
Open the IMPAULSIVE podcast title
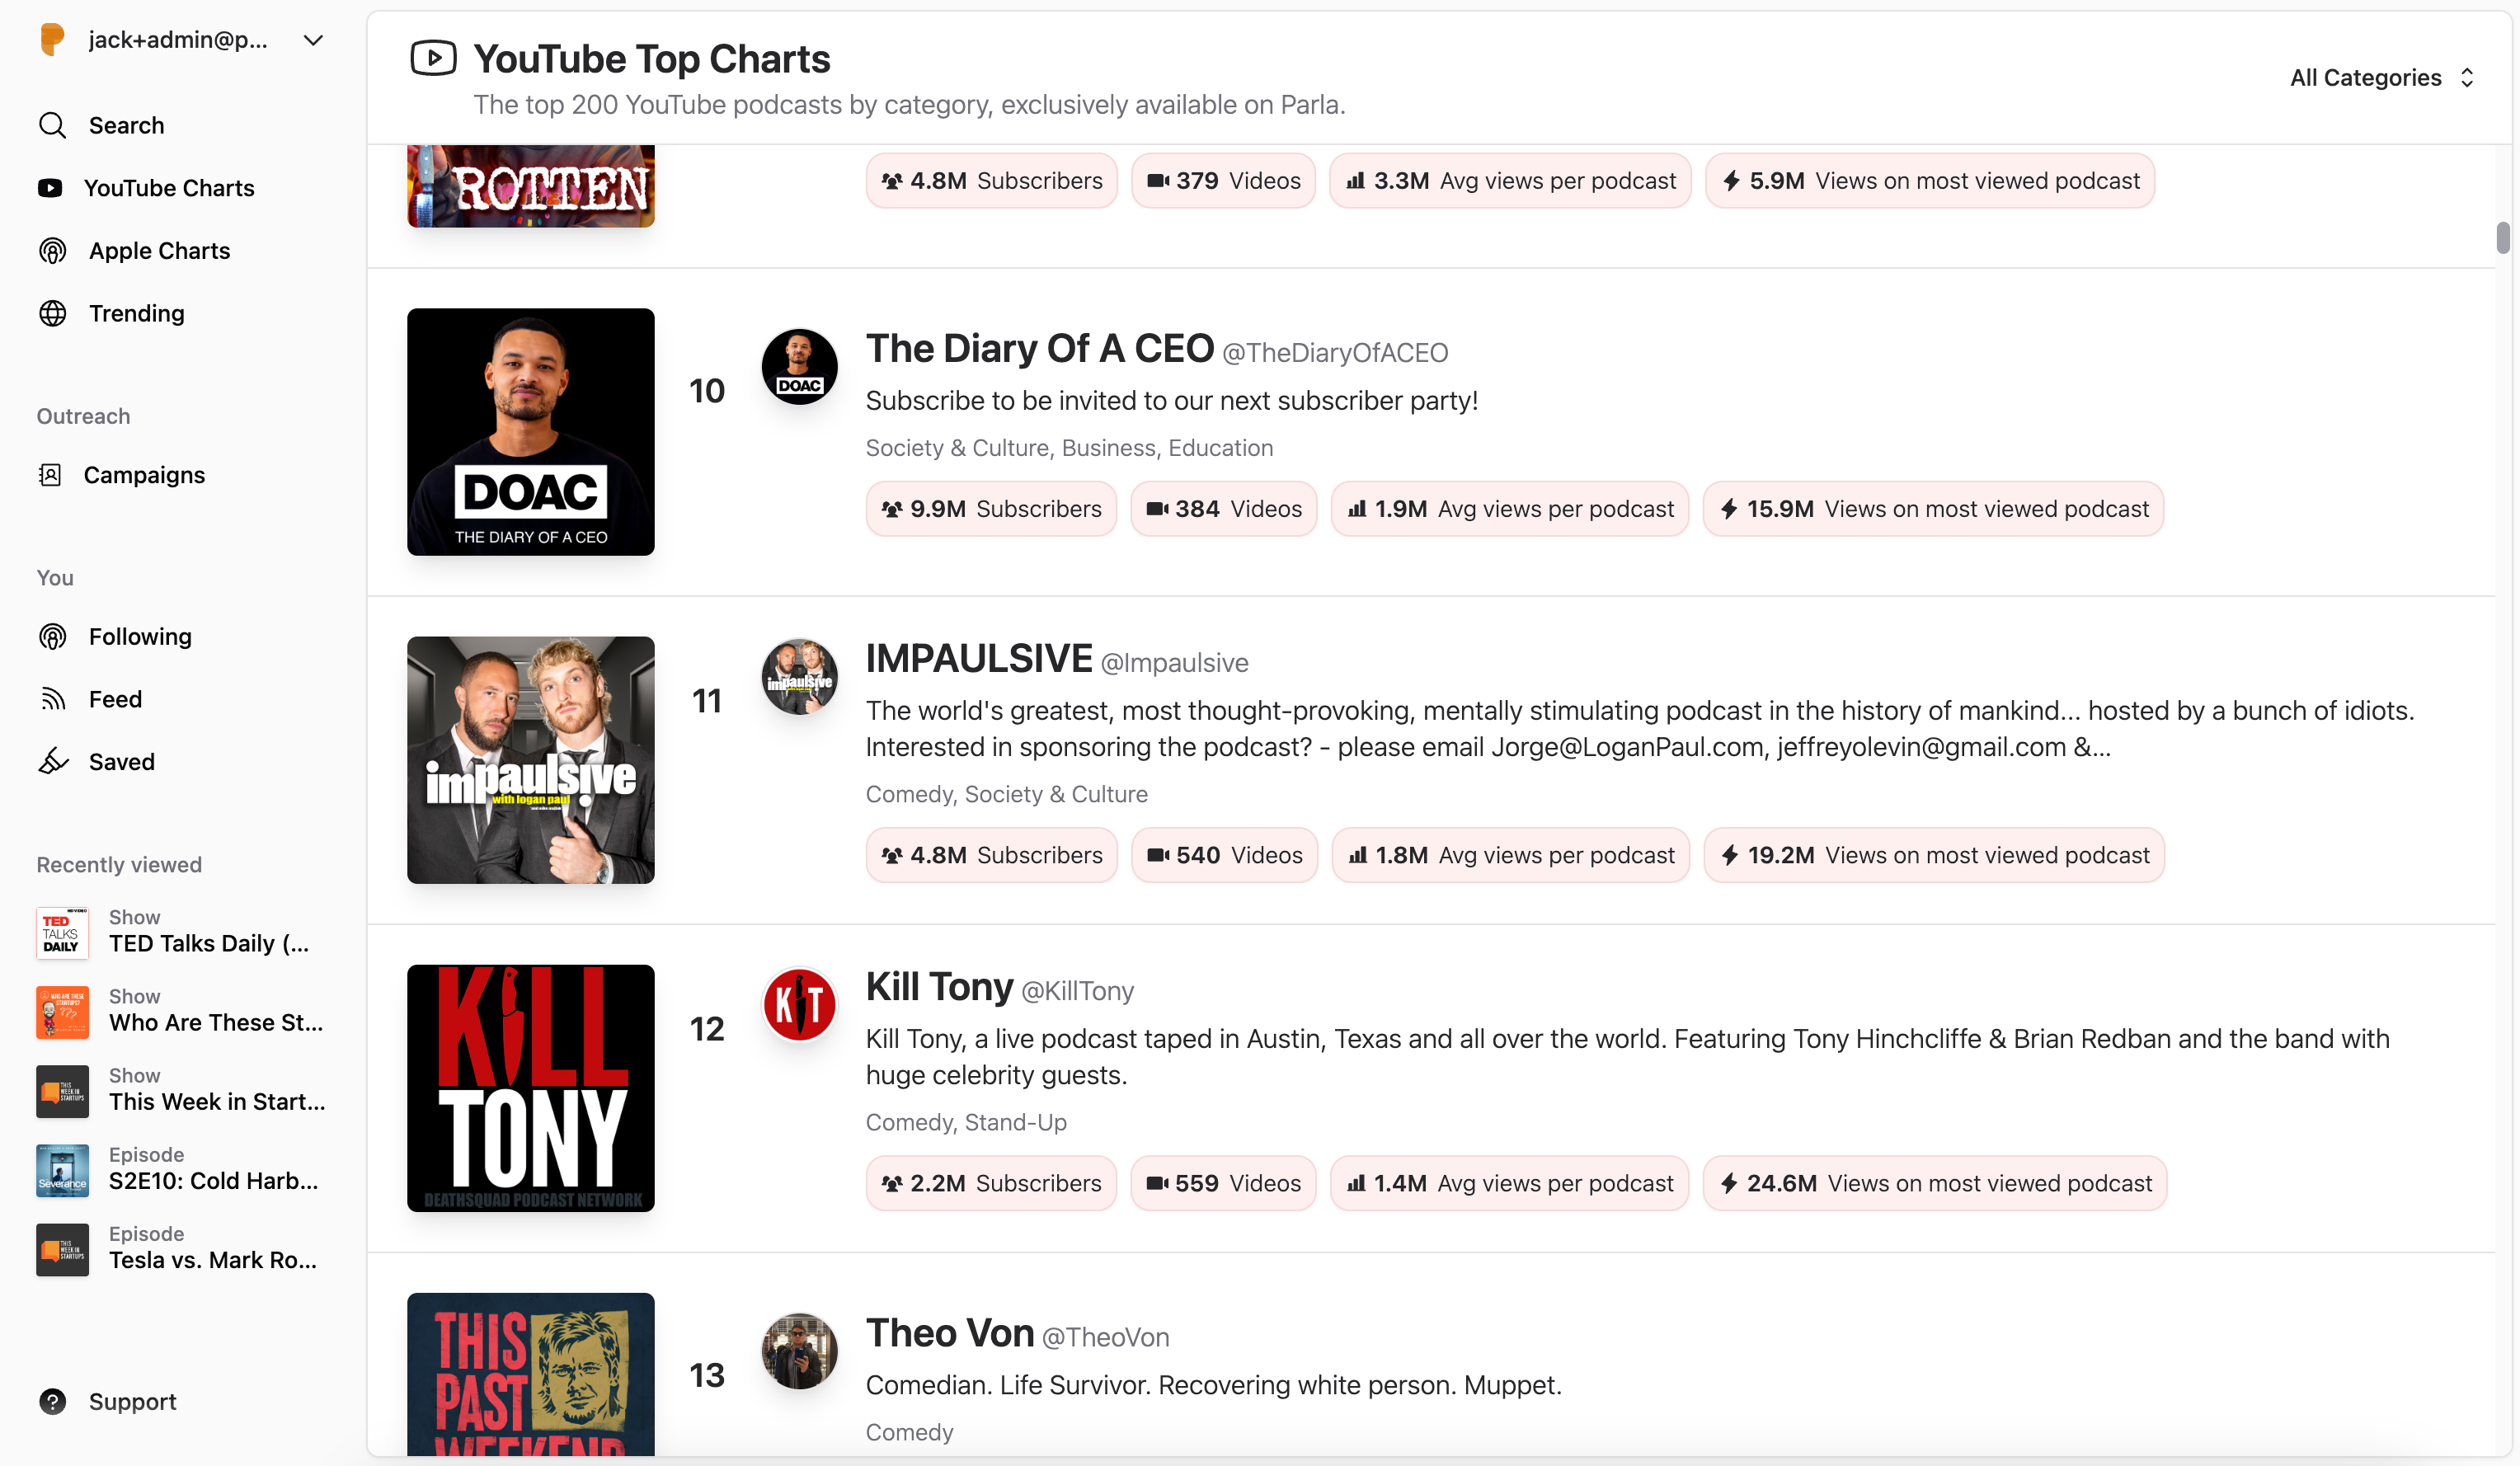[x=978, y=659]
